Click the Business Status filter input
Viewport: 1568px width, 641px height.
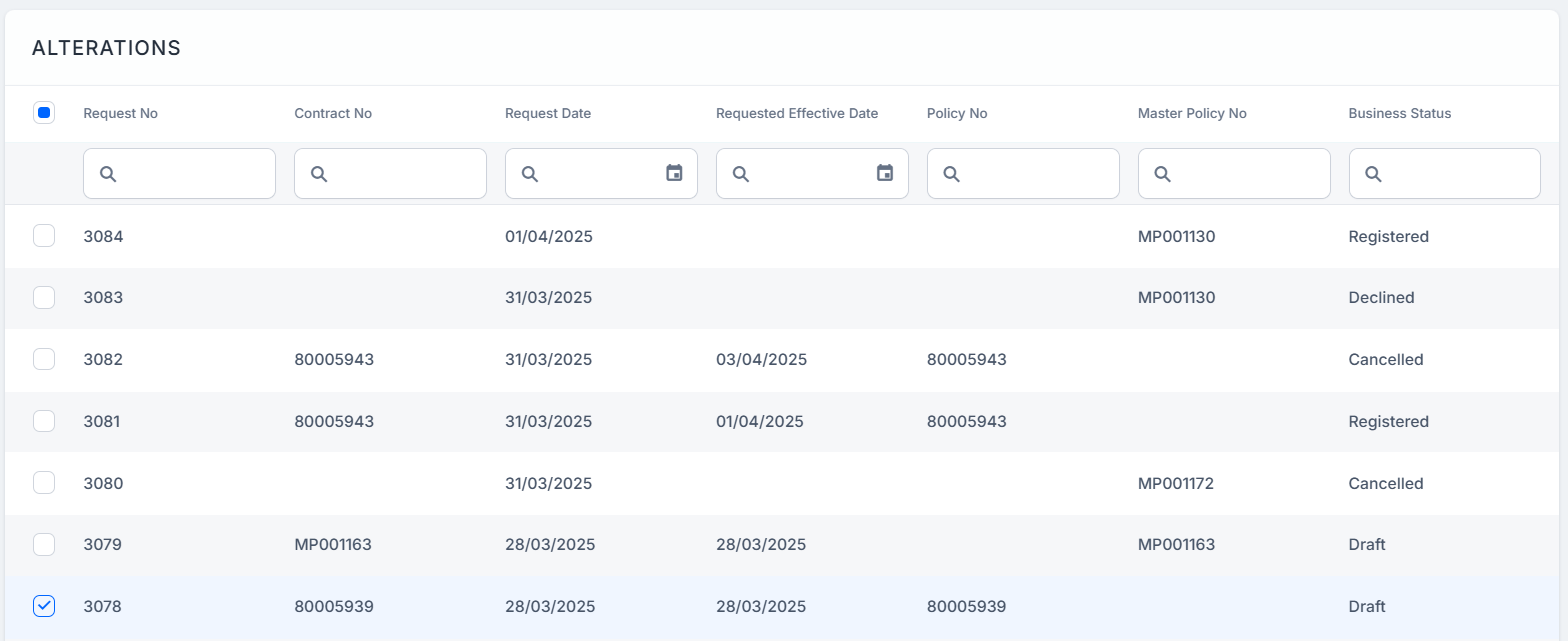click(1454, 174)
